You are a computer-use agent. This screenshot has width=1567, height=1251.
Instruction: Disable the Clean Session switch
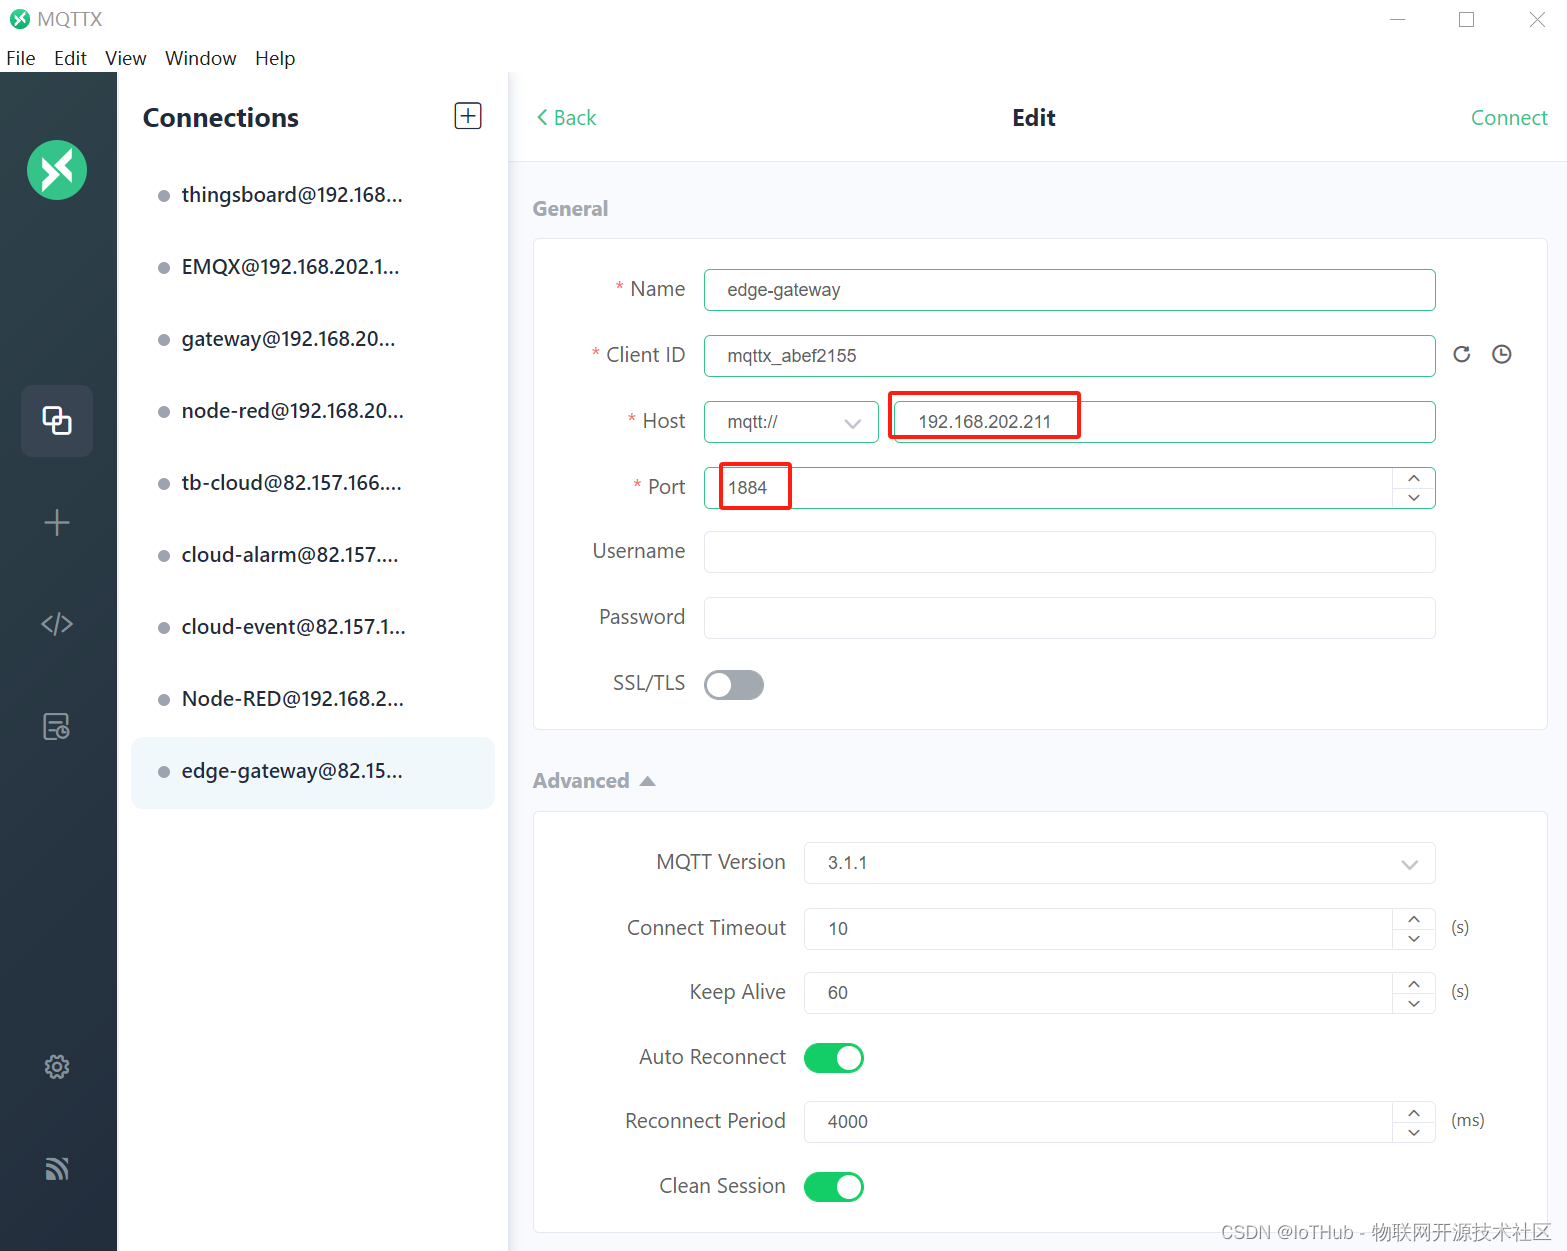point(834,1187)
